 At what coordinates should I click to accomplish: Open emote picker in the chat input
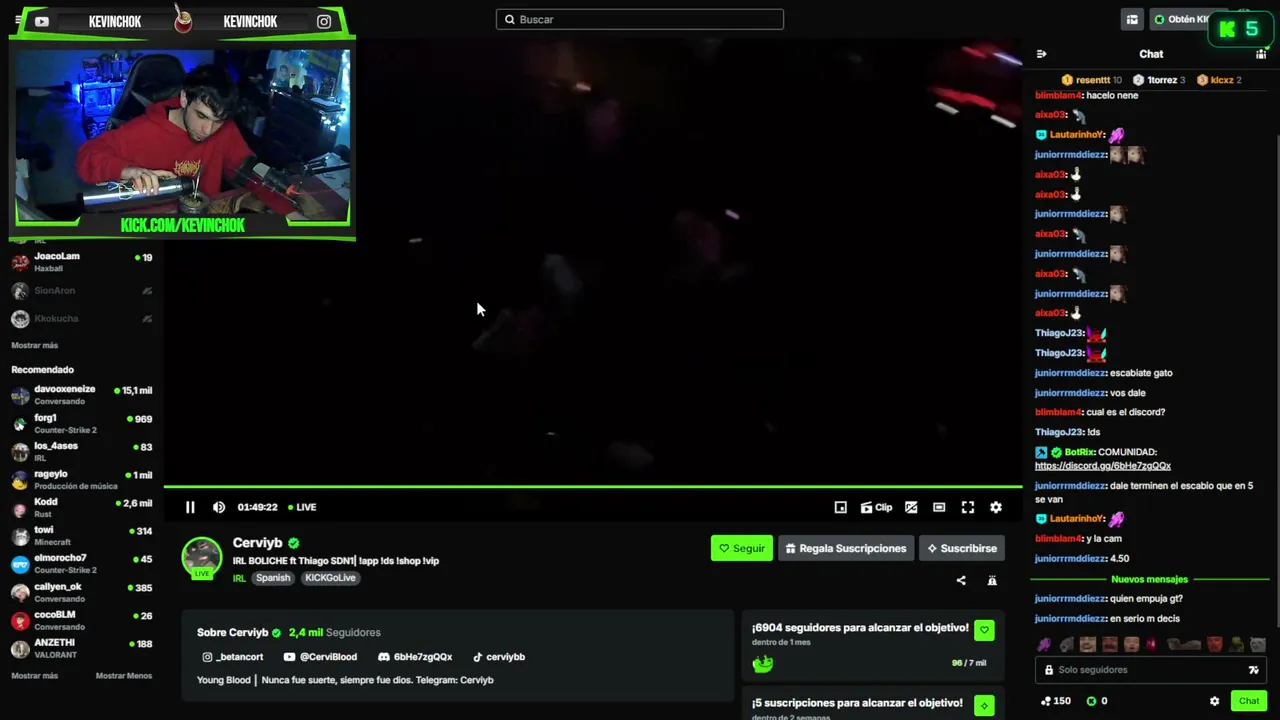(1253, 670)
